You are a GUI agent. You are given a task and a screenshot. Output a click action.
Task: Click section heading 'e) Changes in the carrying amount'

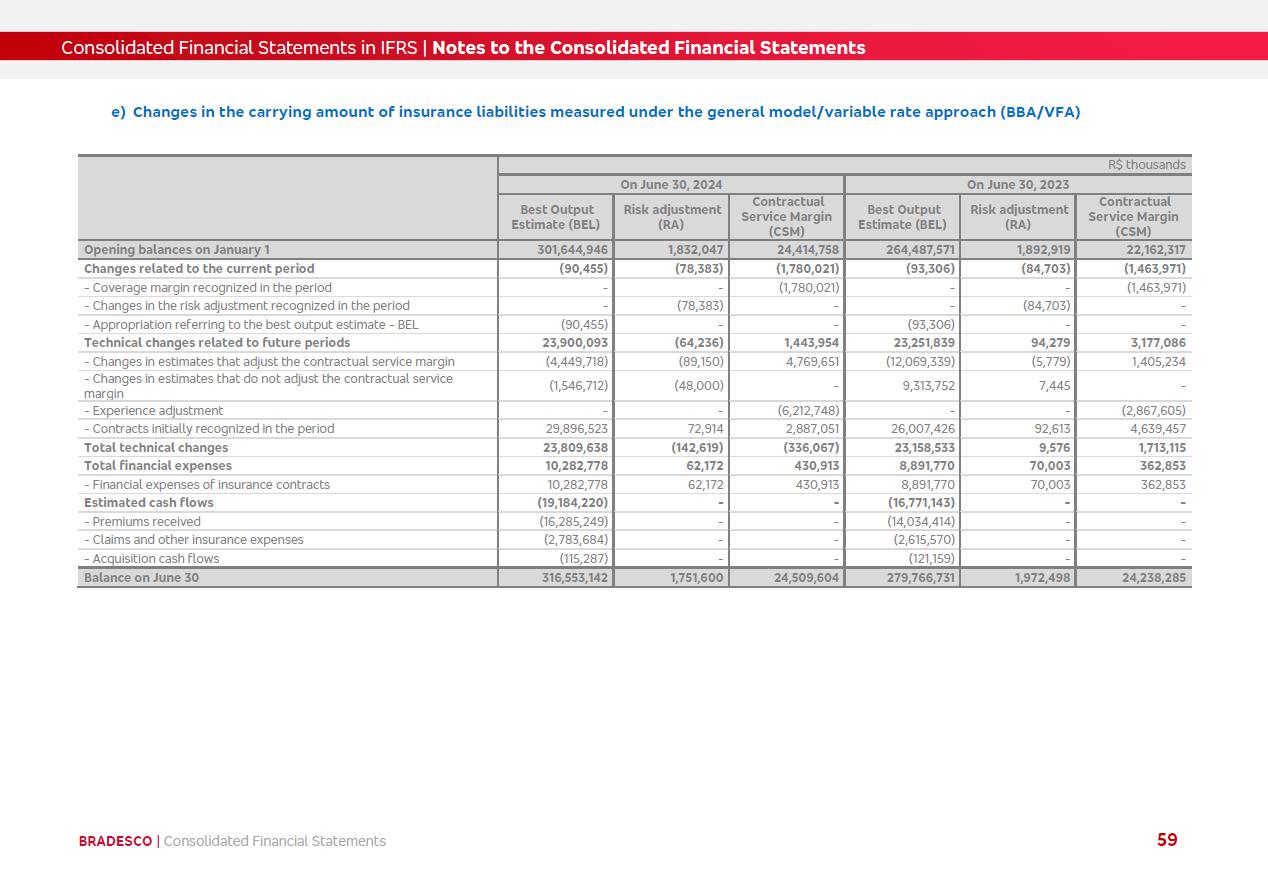(595, 112)
